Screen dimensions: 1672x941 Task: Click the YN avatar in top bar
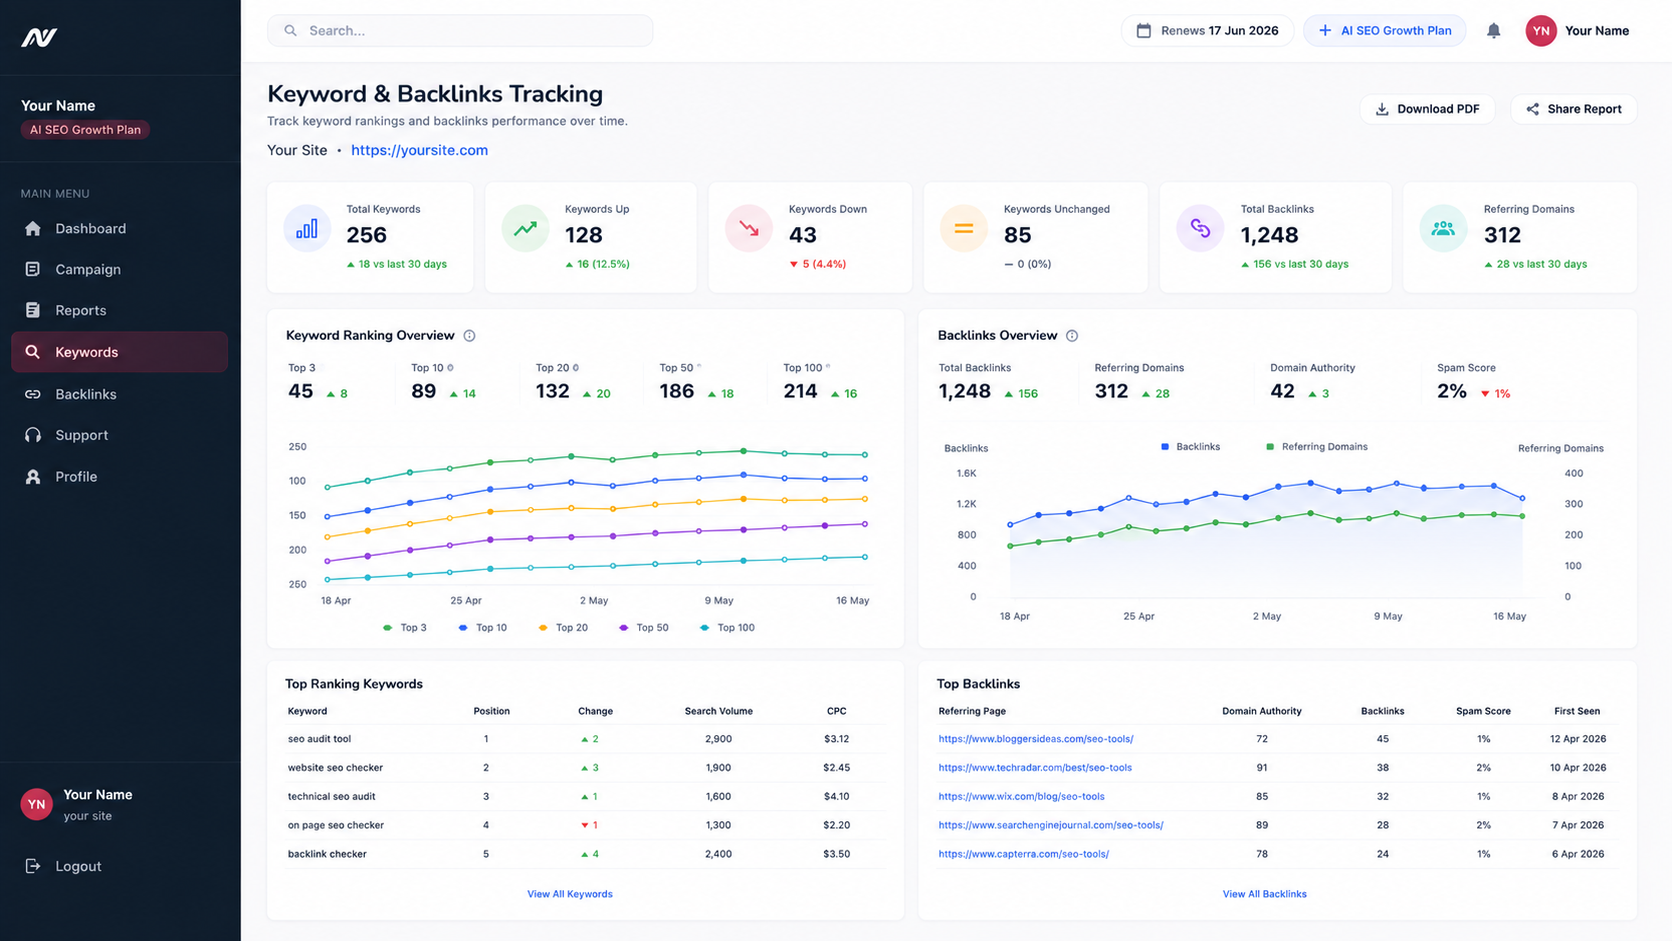[x=1541, y=31]
